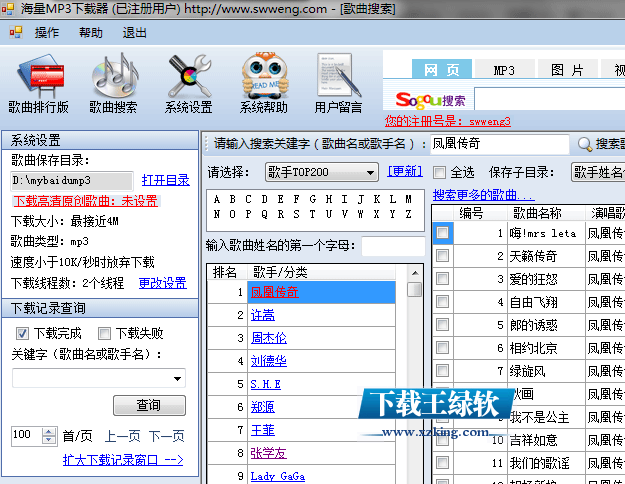Click letter A in the alphabet filter
The height and width of the screenshot is (484, 625).
pyautogui.click(x=216, y=199)
